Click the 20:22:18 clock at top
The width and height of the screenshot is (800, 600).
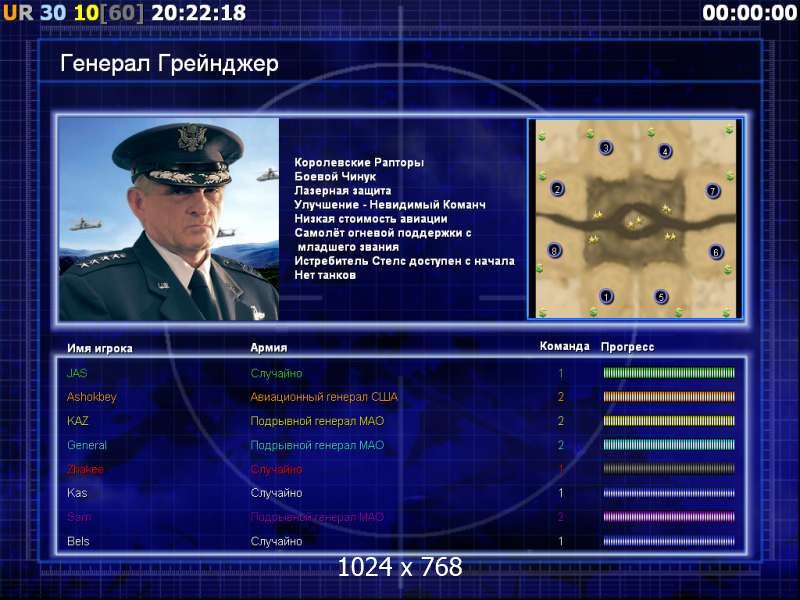[198, 13]
